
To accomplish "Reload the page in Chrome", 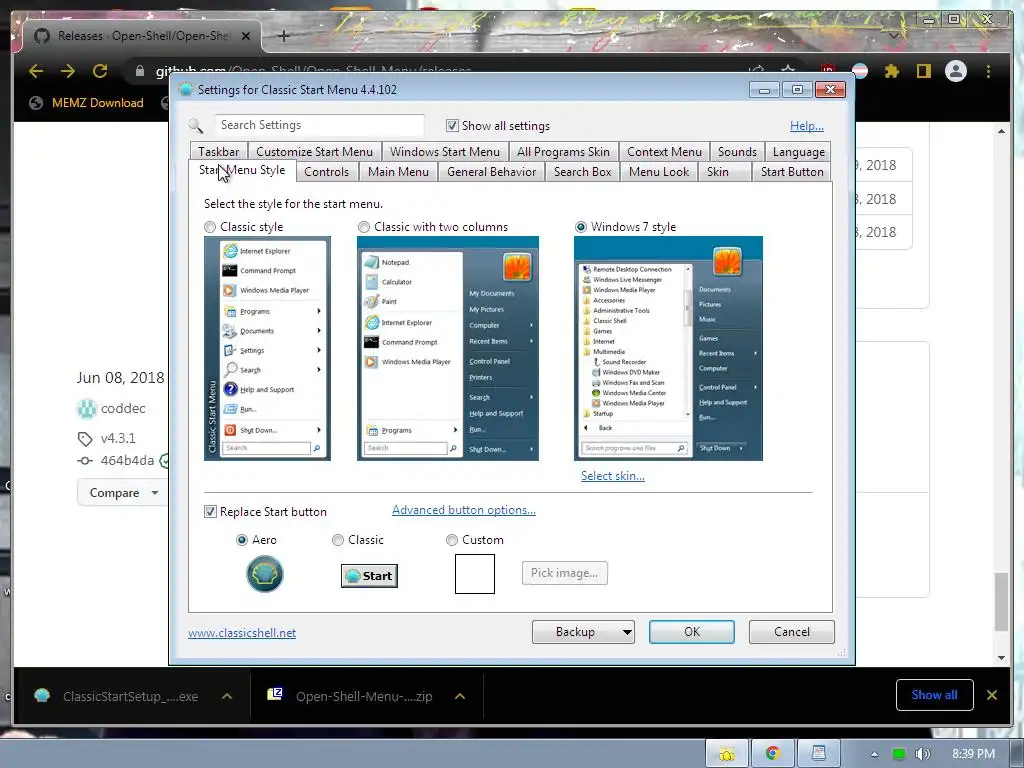I will coord(100,71).
